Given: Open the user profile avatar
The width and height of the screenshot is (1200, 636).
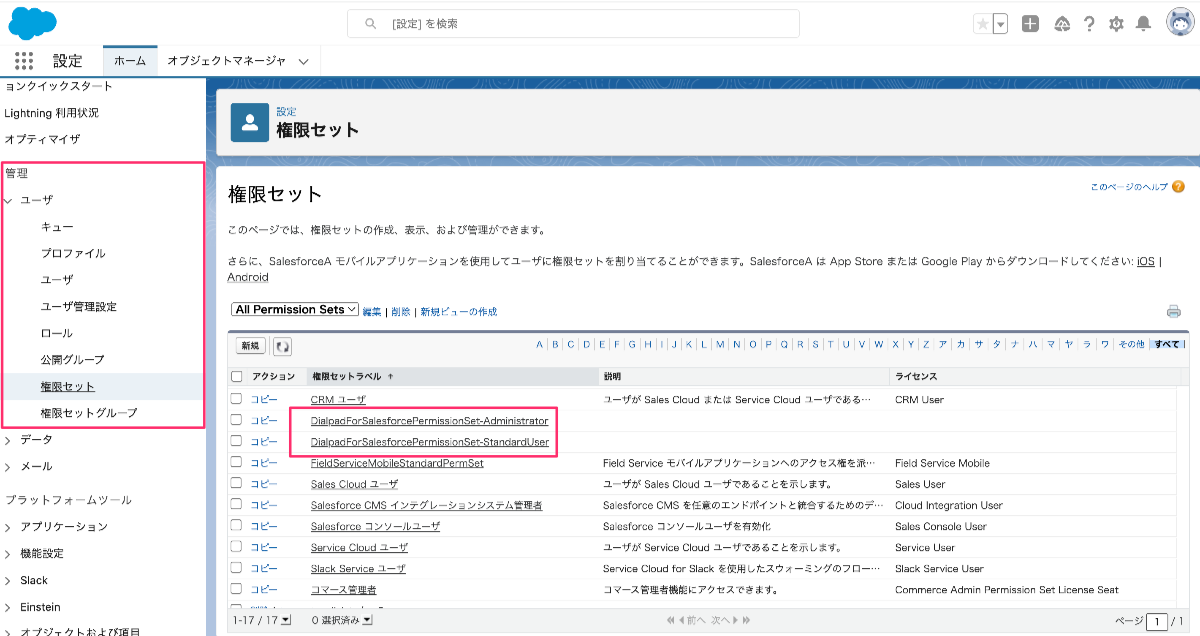Looking at the screenshot, I should click(x=1180, y=22).
